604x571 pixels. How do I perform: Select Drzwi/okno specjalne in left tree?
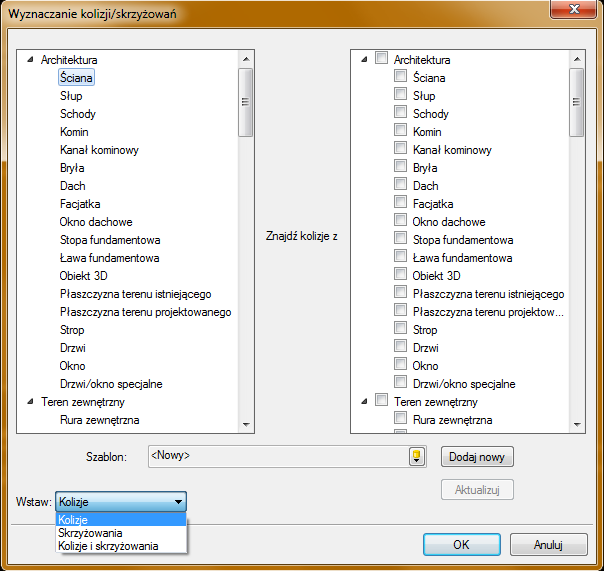point(111,384)
